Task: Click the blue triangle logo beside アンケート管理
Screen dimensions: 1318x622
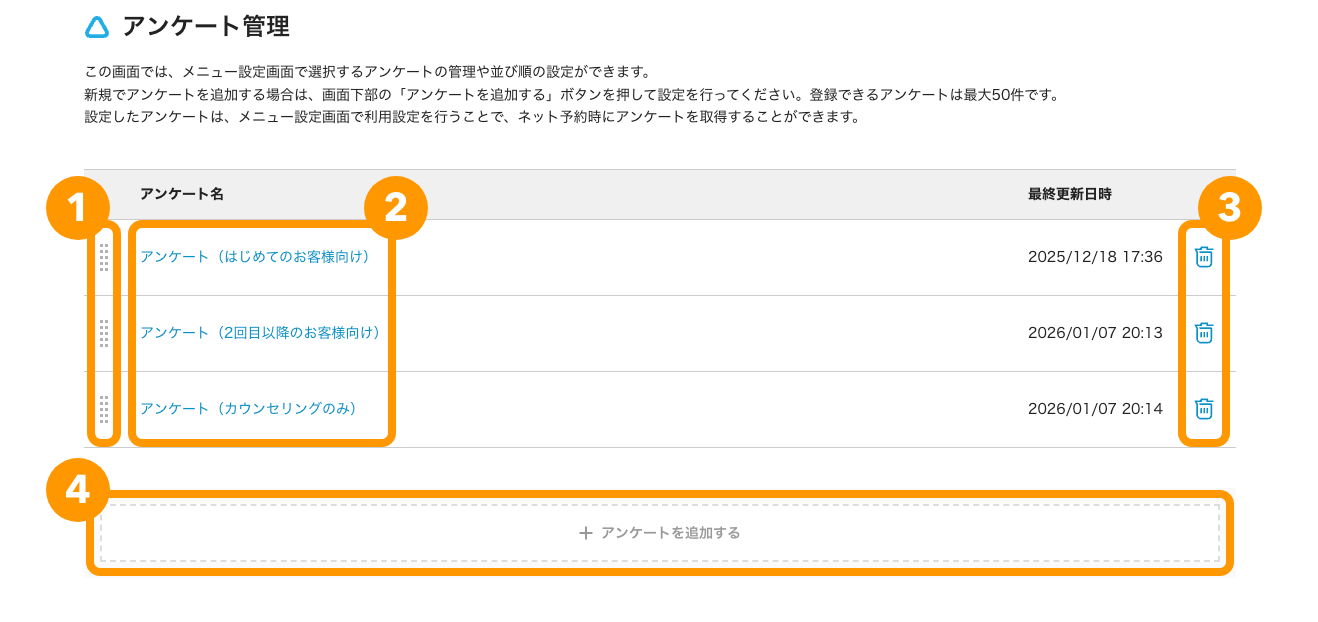Action: pyautogui.click(x=97, y=28)
